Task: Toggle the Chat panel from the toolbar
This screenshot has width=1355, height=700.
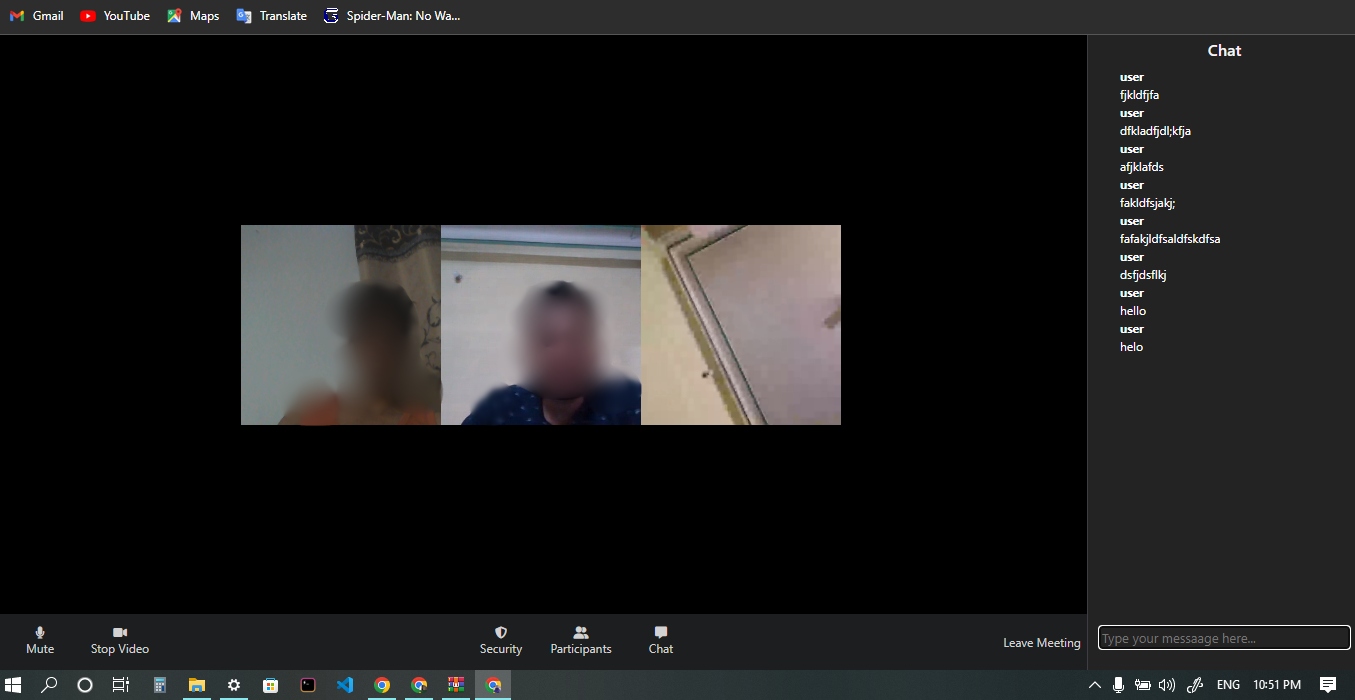Action: coord(661,640)
